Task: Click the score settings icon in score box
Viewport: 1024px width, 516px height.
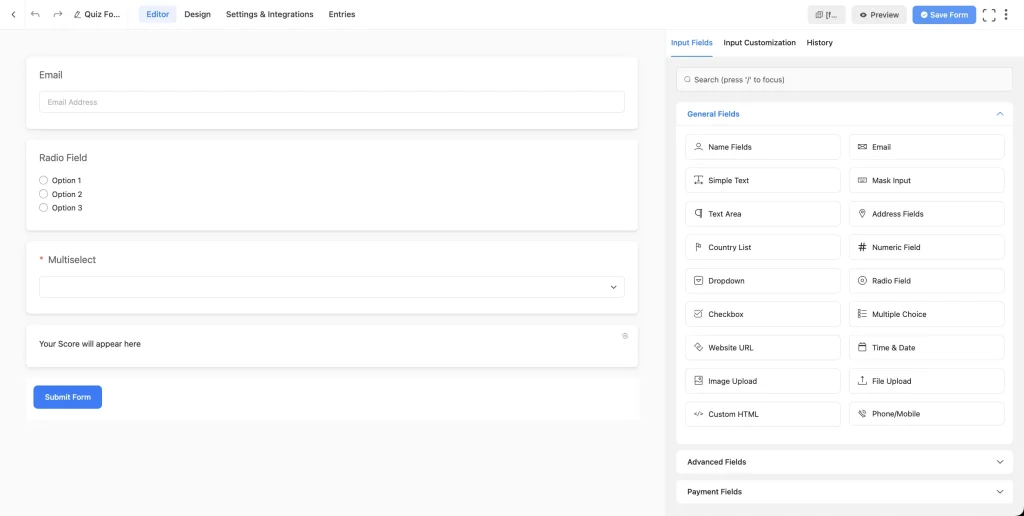Action: [625, 336]
